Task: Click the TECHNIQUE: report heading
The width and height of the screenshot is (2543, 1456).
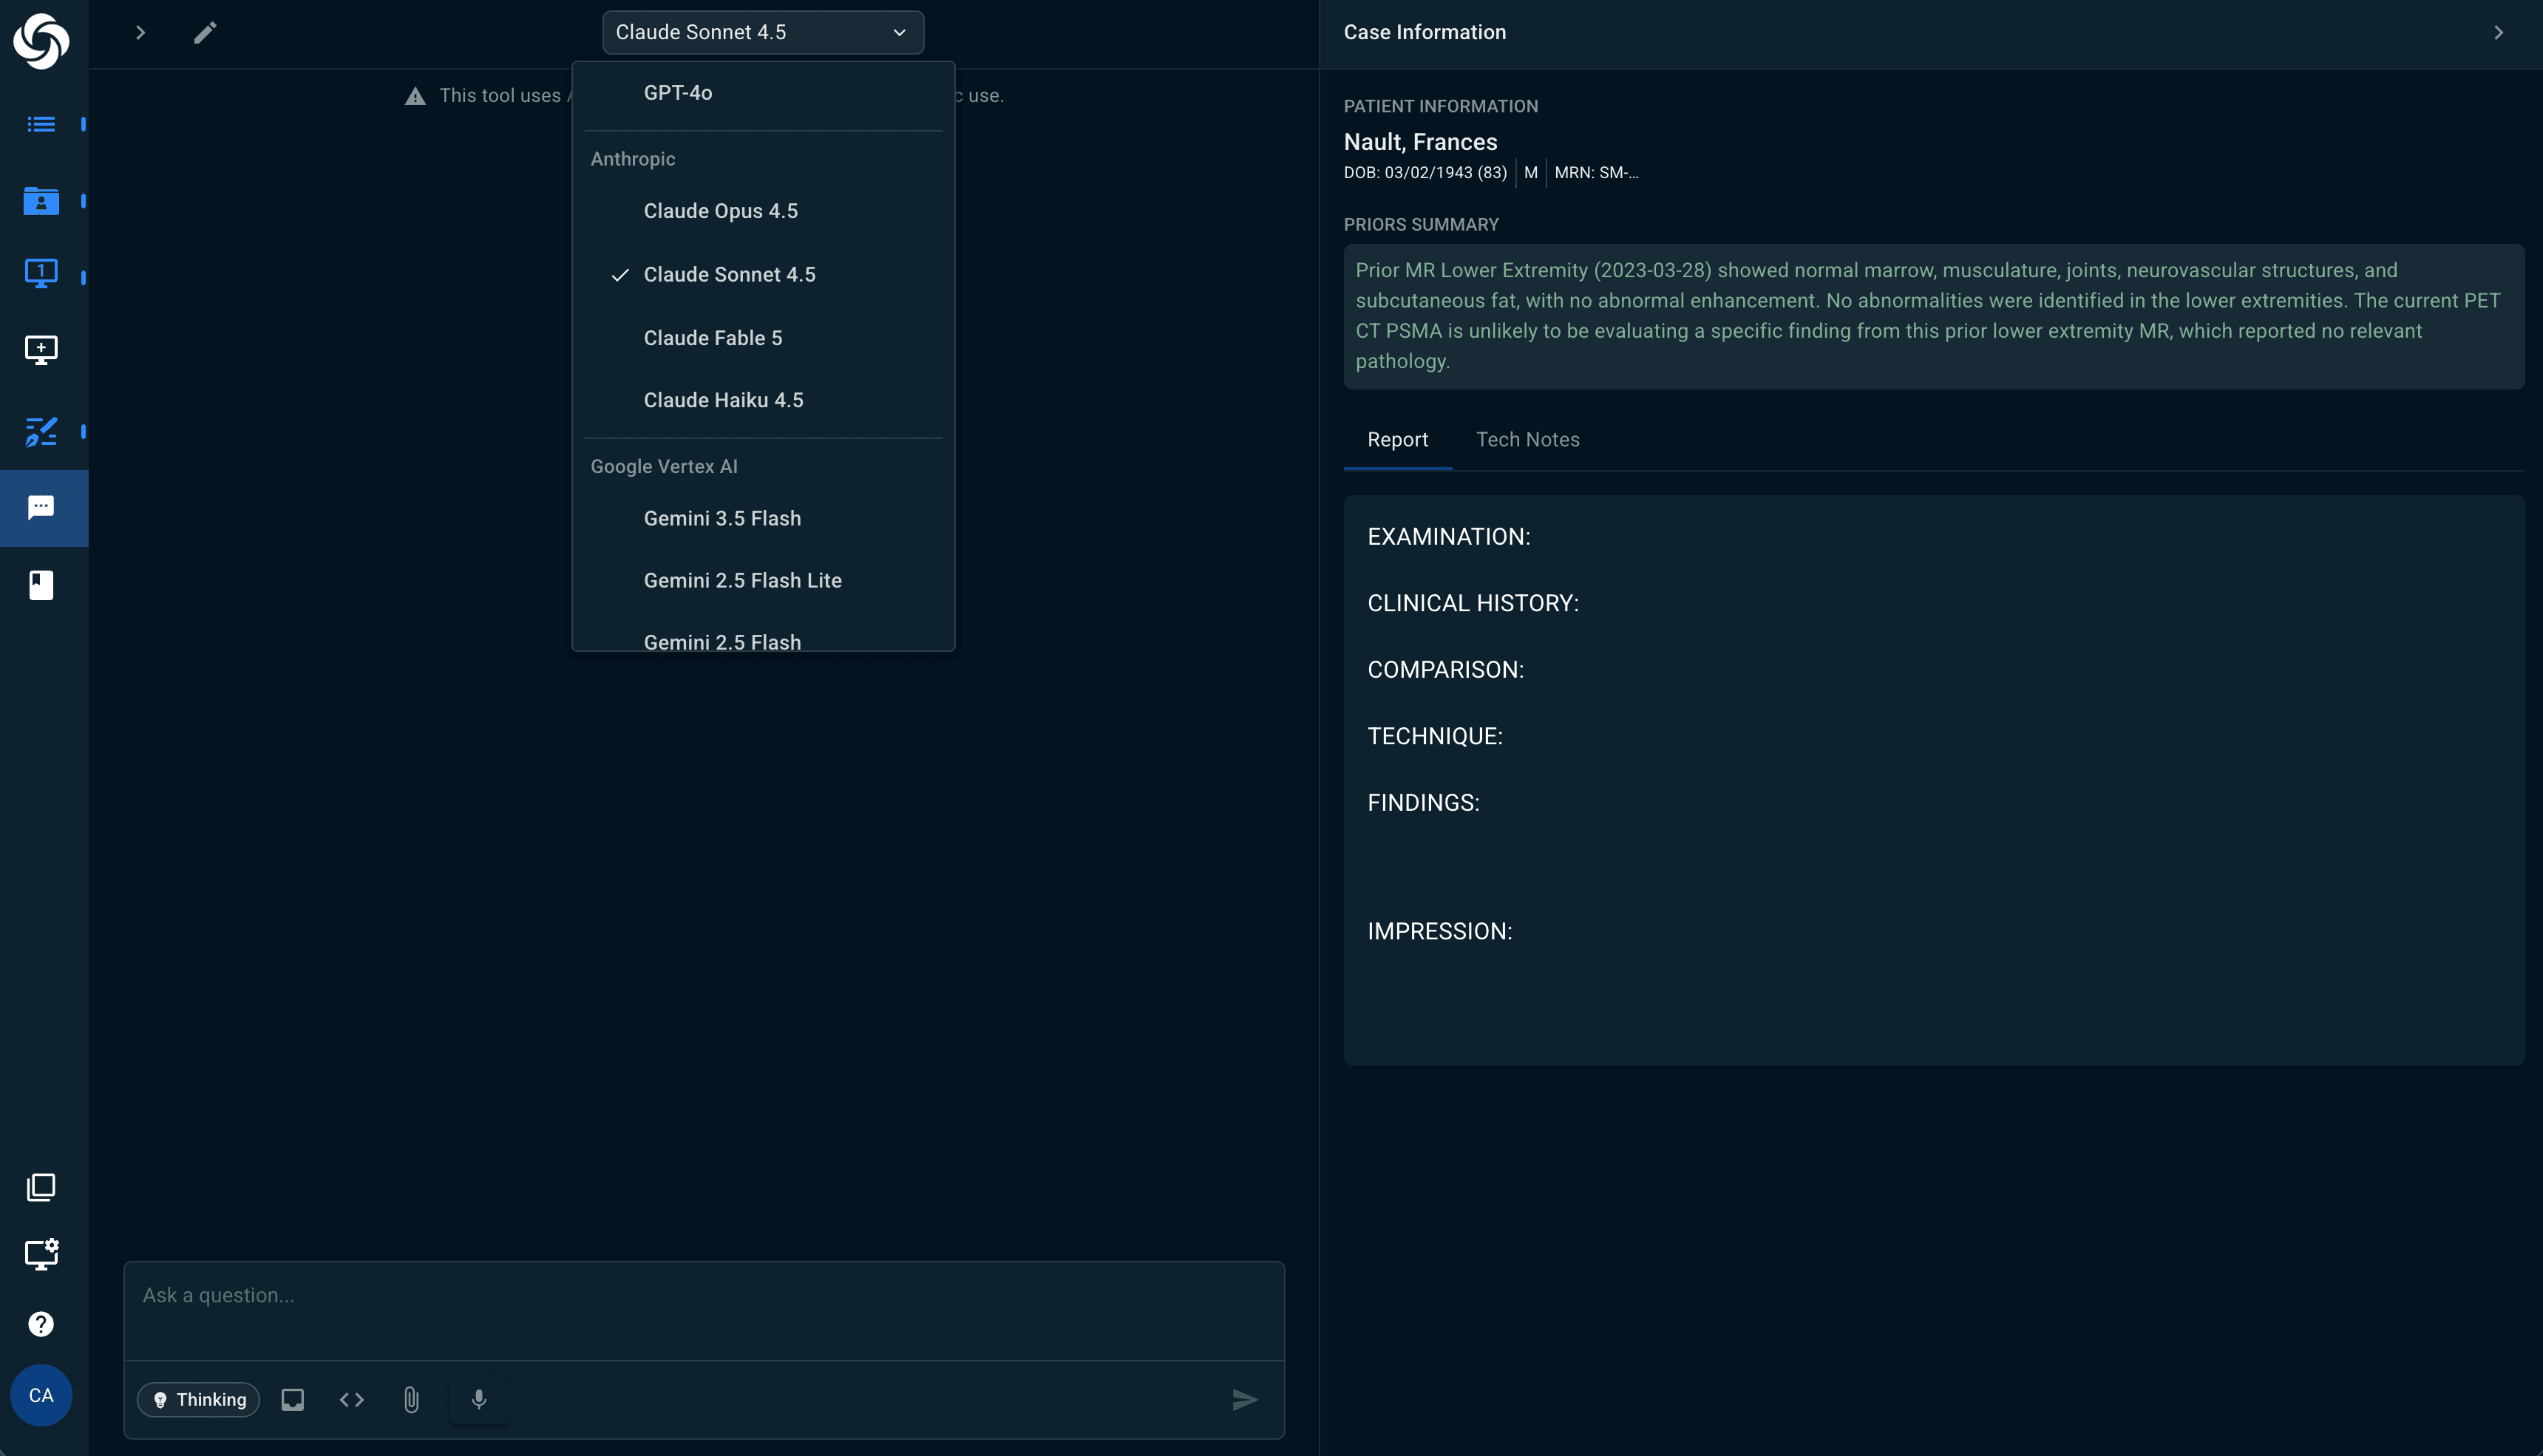Action: tap(1434, 737)
